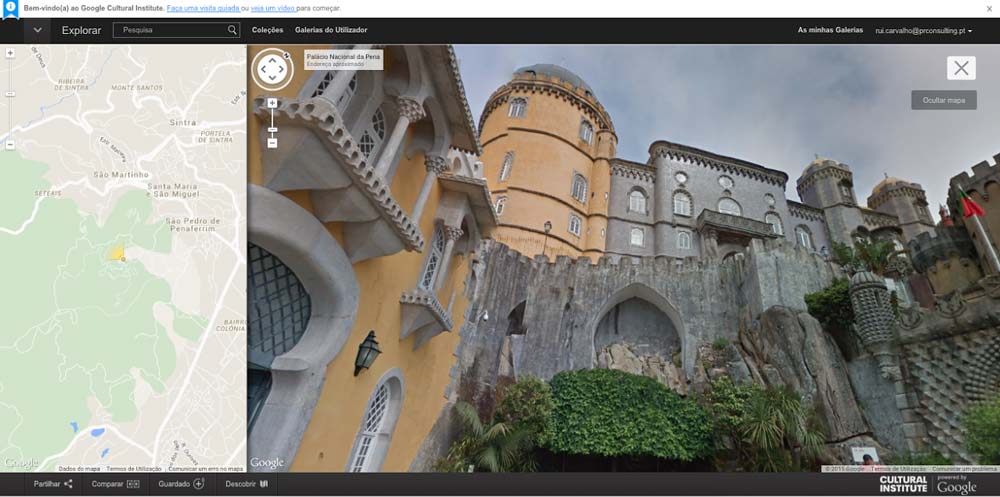Zoom in on the Street View panorama
This screenshot has height=497, width=1000.
272,103
